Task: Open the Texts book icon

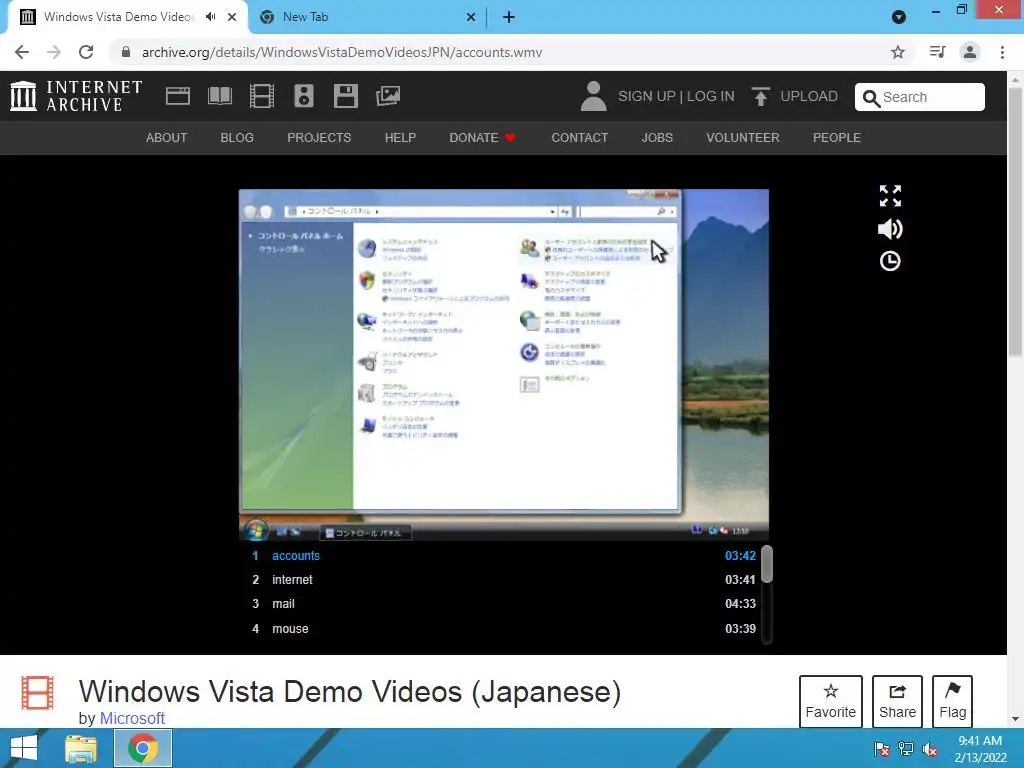Action: click(x=220, y=96)
